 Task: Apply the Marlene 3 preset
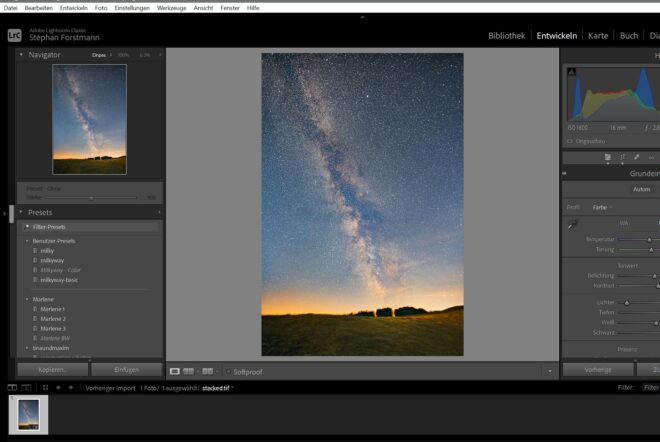(53, 328)
